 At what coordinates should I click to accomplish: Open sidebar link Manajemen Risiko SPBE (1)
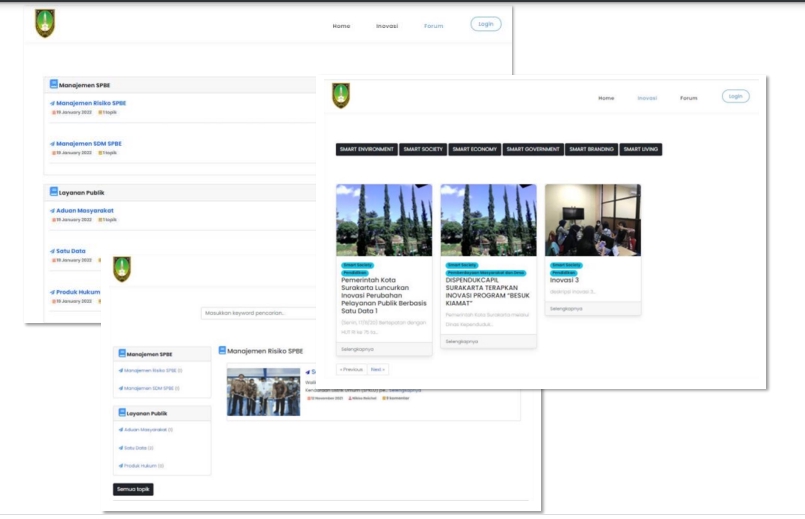coord(153,371)
